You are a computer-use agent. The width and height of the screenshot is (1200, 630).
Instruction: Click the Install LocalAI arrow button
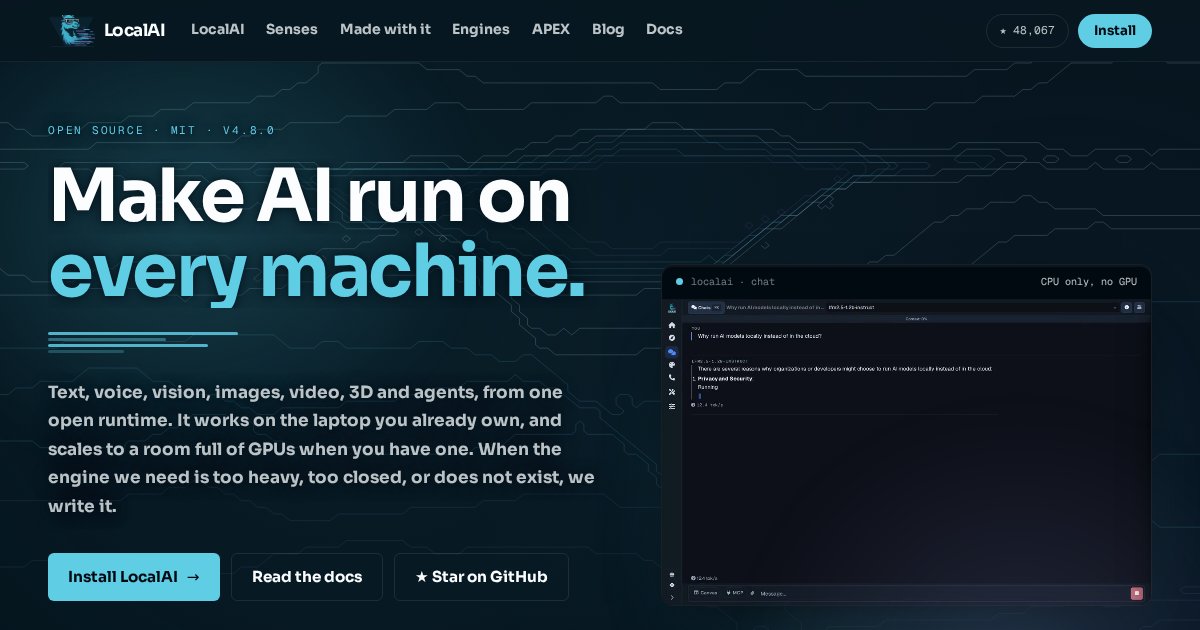coord(134,577)
